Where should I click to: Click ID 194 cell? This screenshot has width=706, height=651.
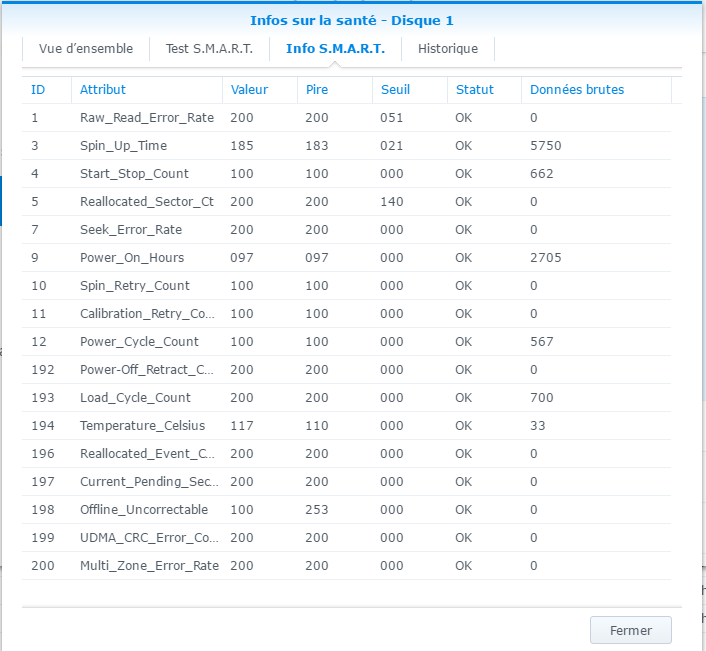tap(43, 425)
